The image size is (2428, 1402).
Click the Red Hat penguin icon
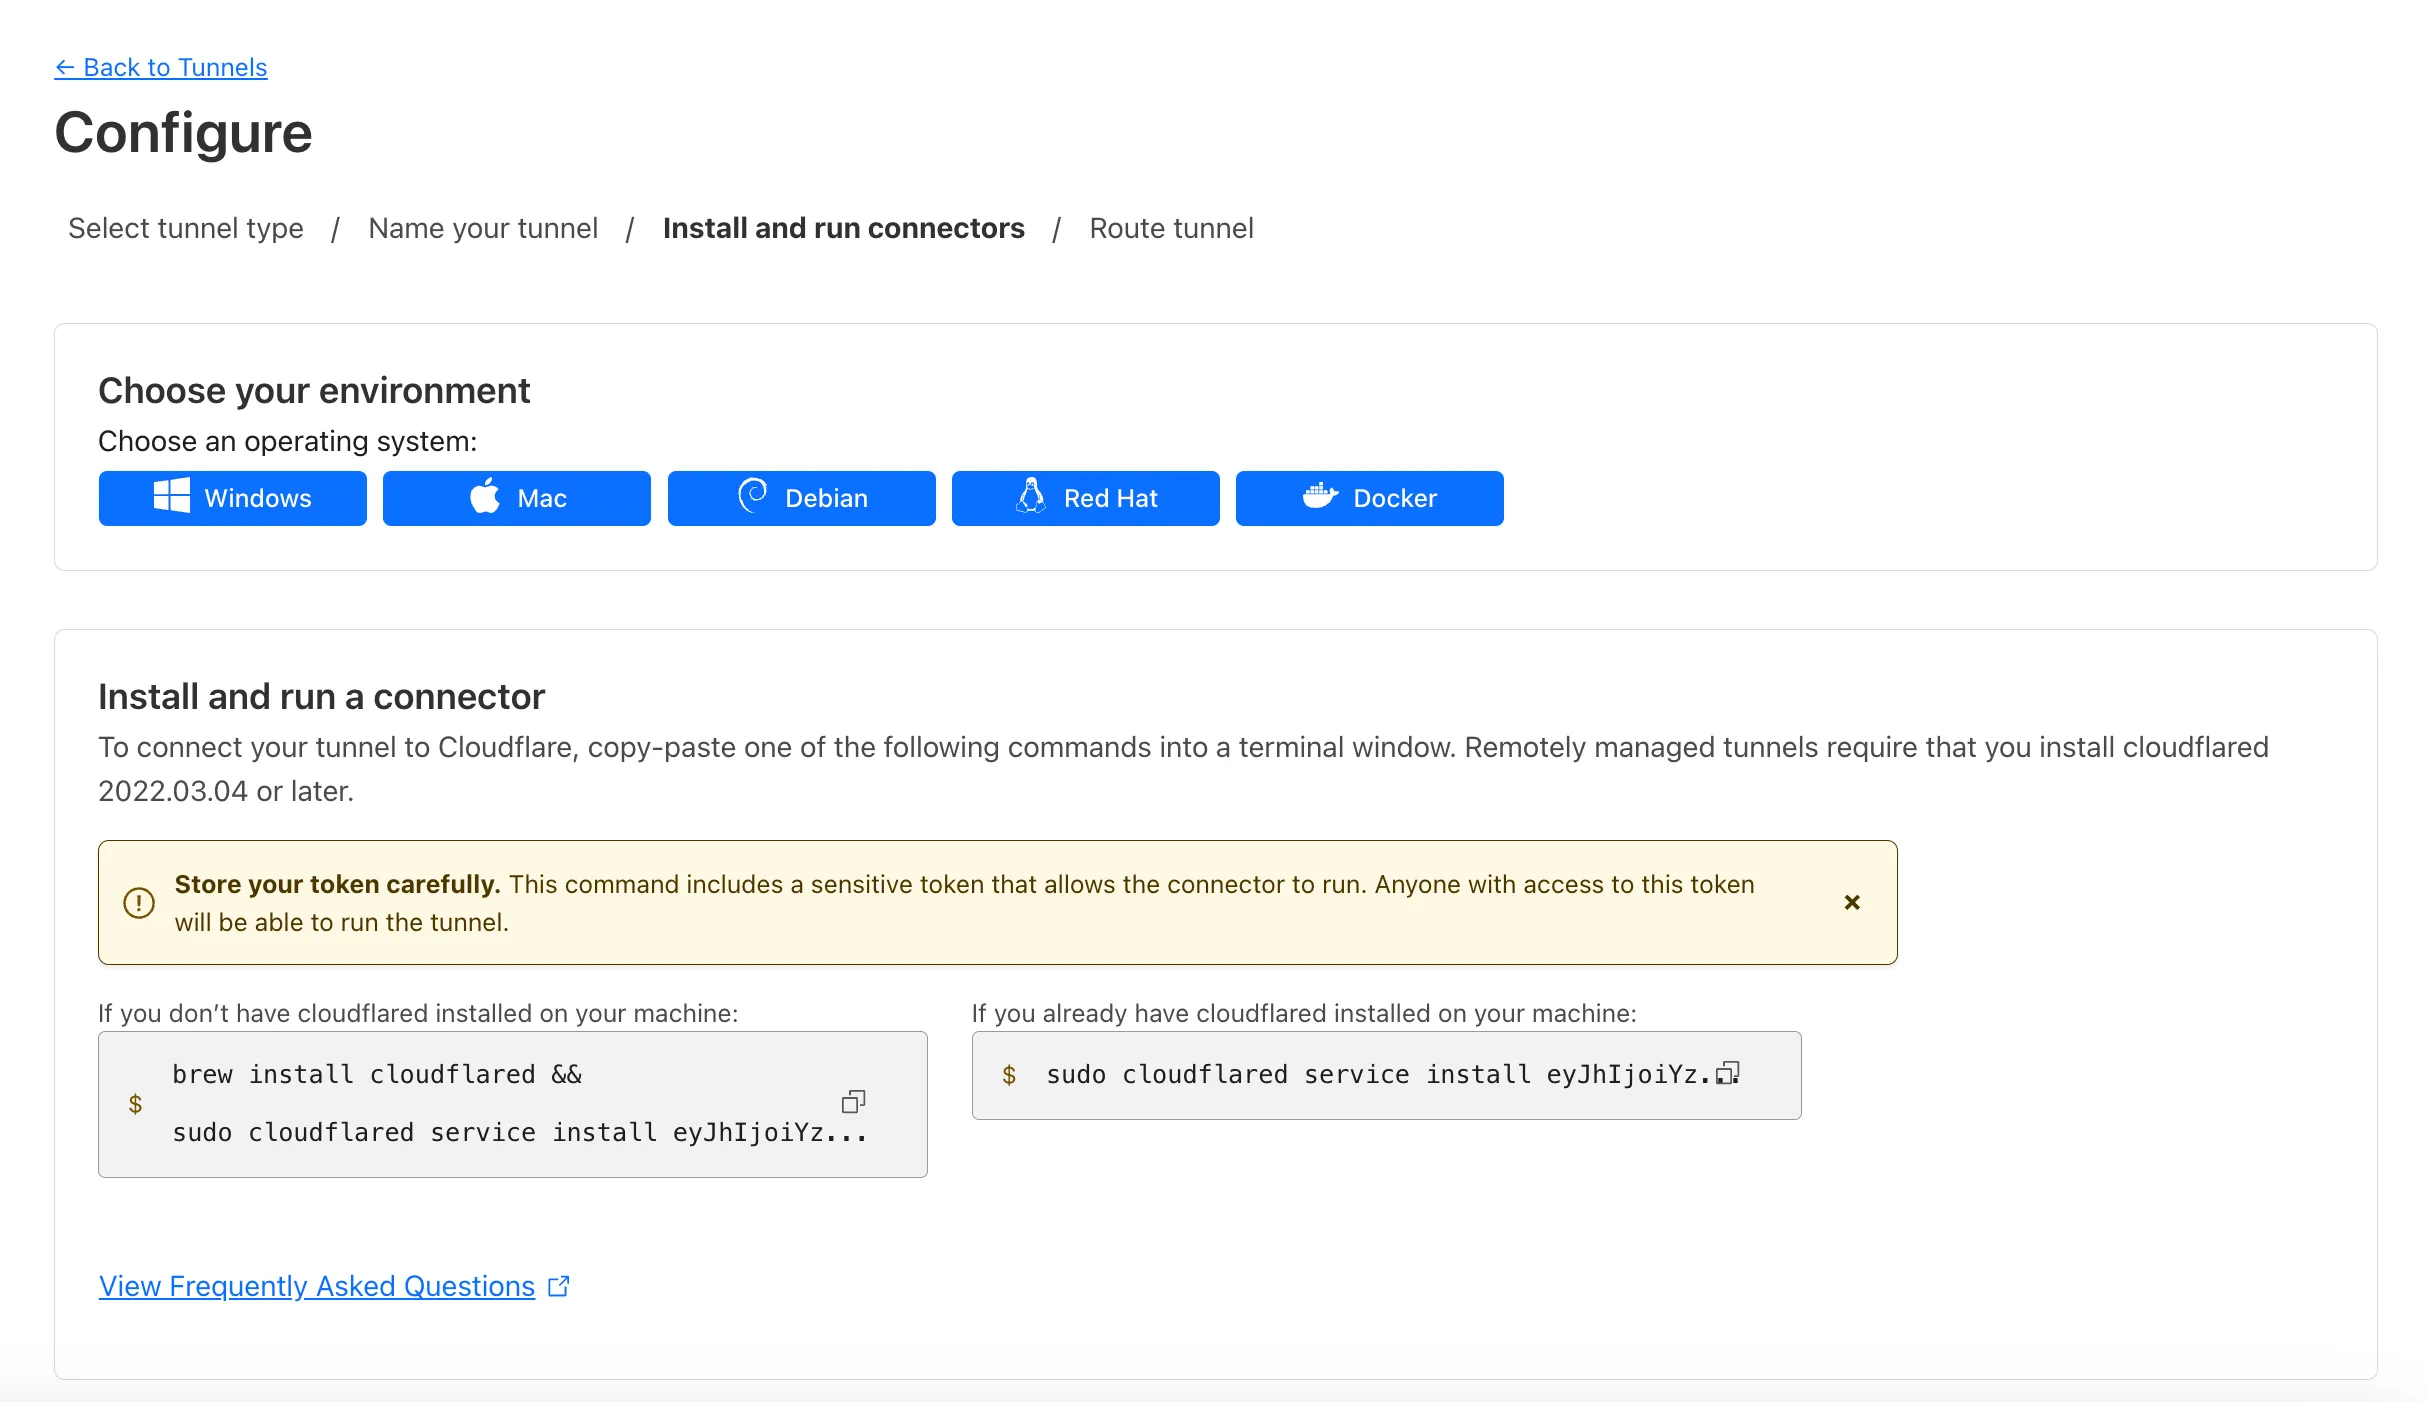coord(1031,496)
